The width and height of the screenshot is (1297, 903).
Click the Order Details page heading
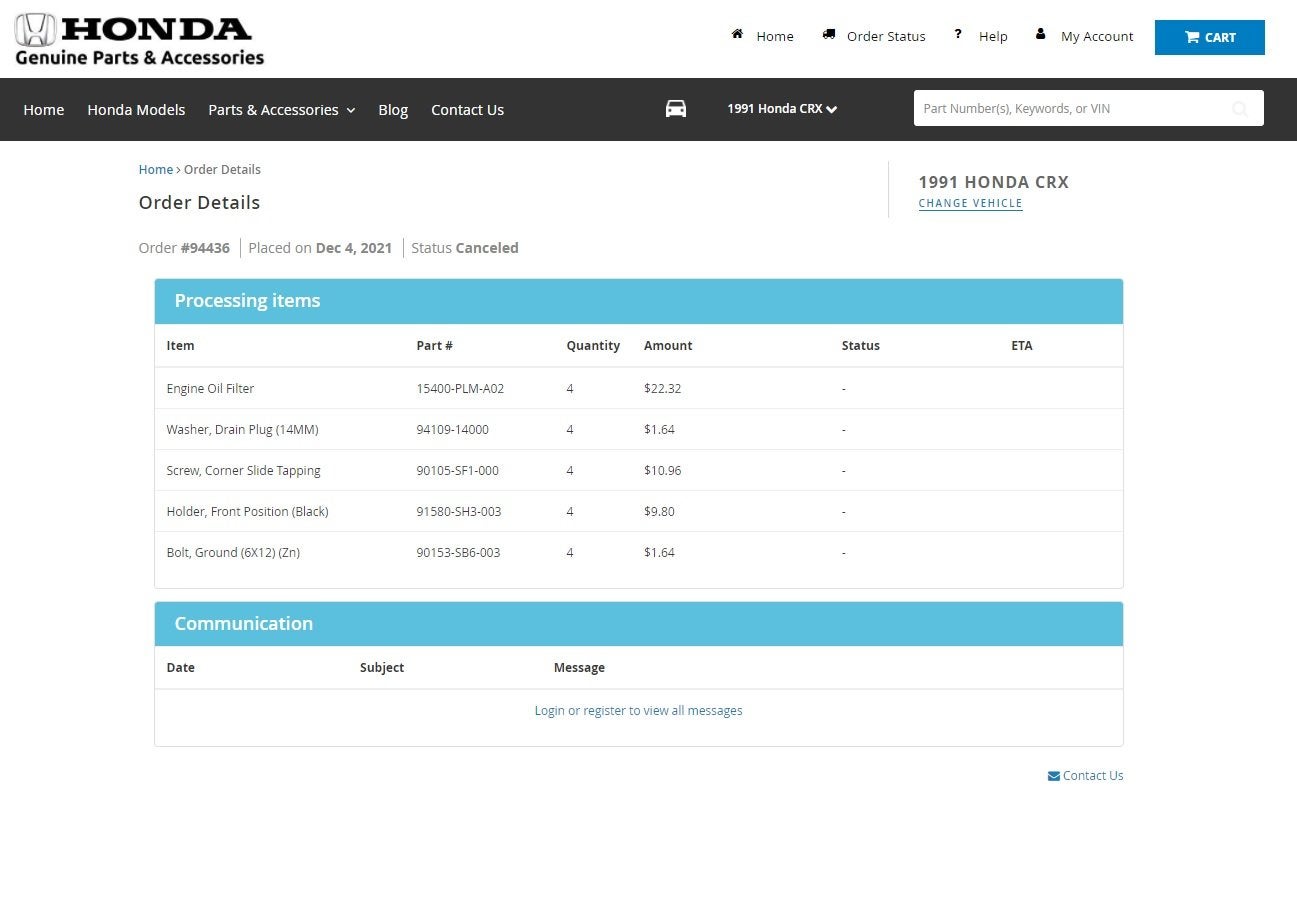199,203
